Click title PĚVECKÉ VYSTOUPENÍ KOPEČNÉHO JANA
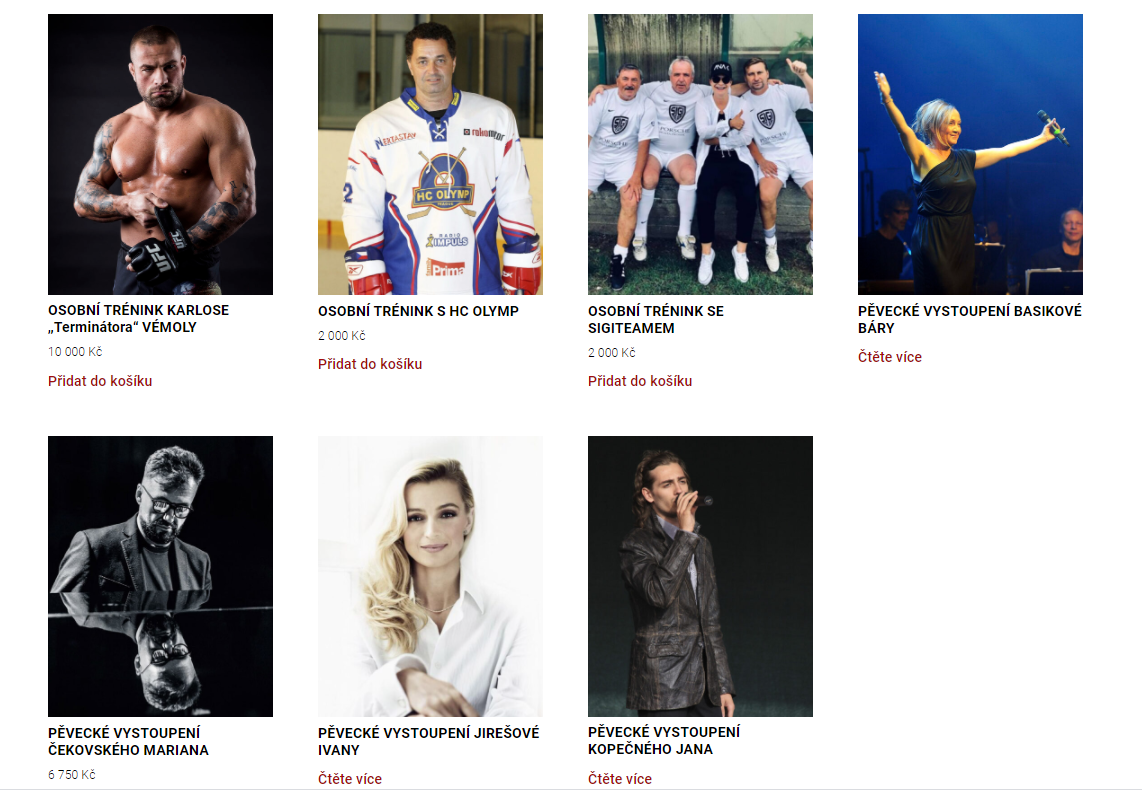 [663, 741]
